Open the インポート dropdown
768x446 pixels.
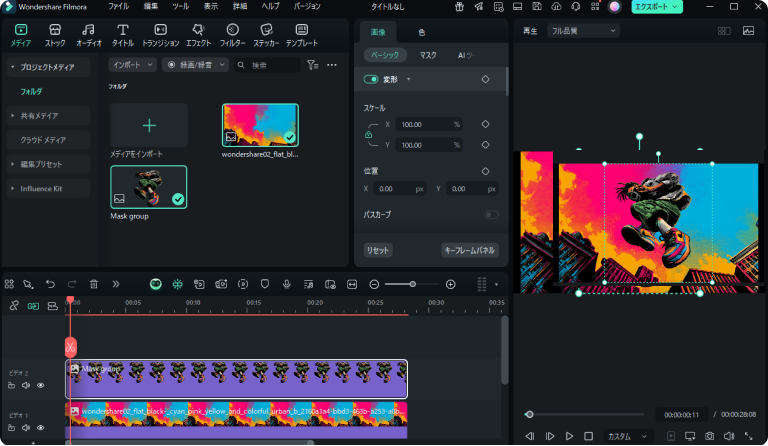132,65
